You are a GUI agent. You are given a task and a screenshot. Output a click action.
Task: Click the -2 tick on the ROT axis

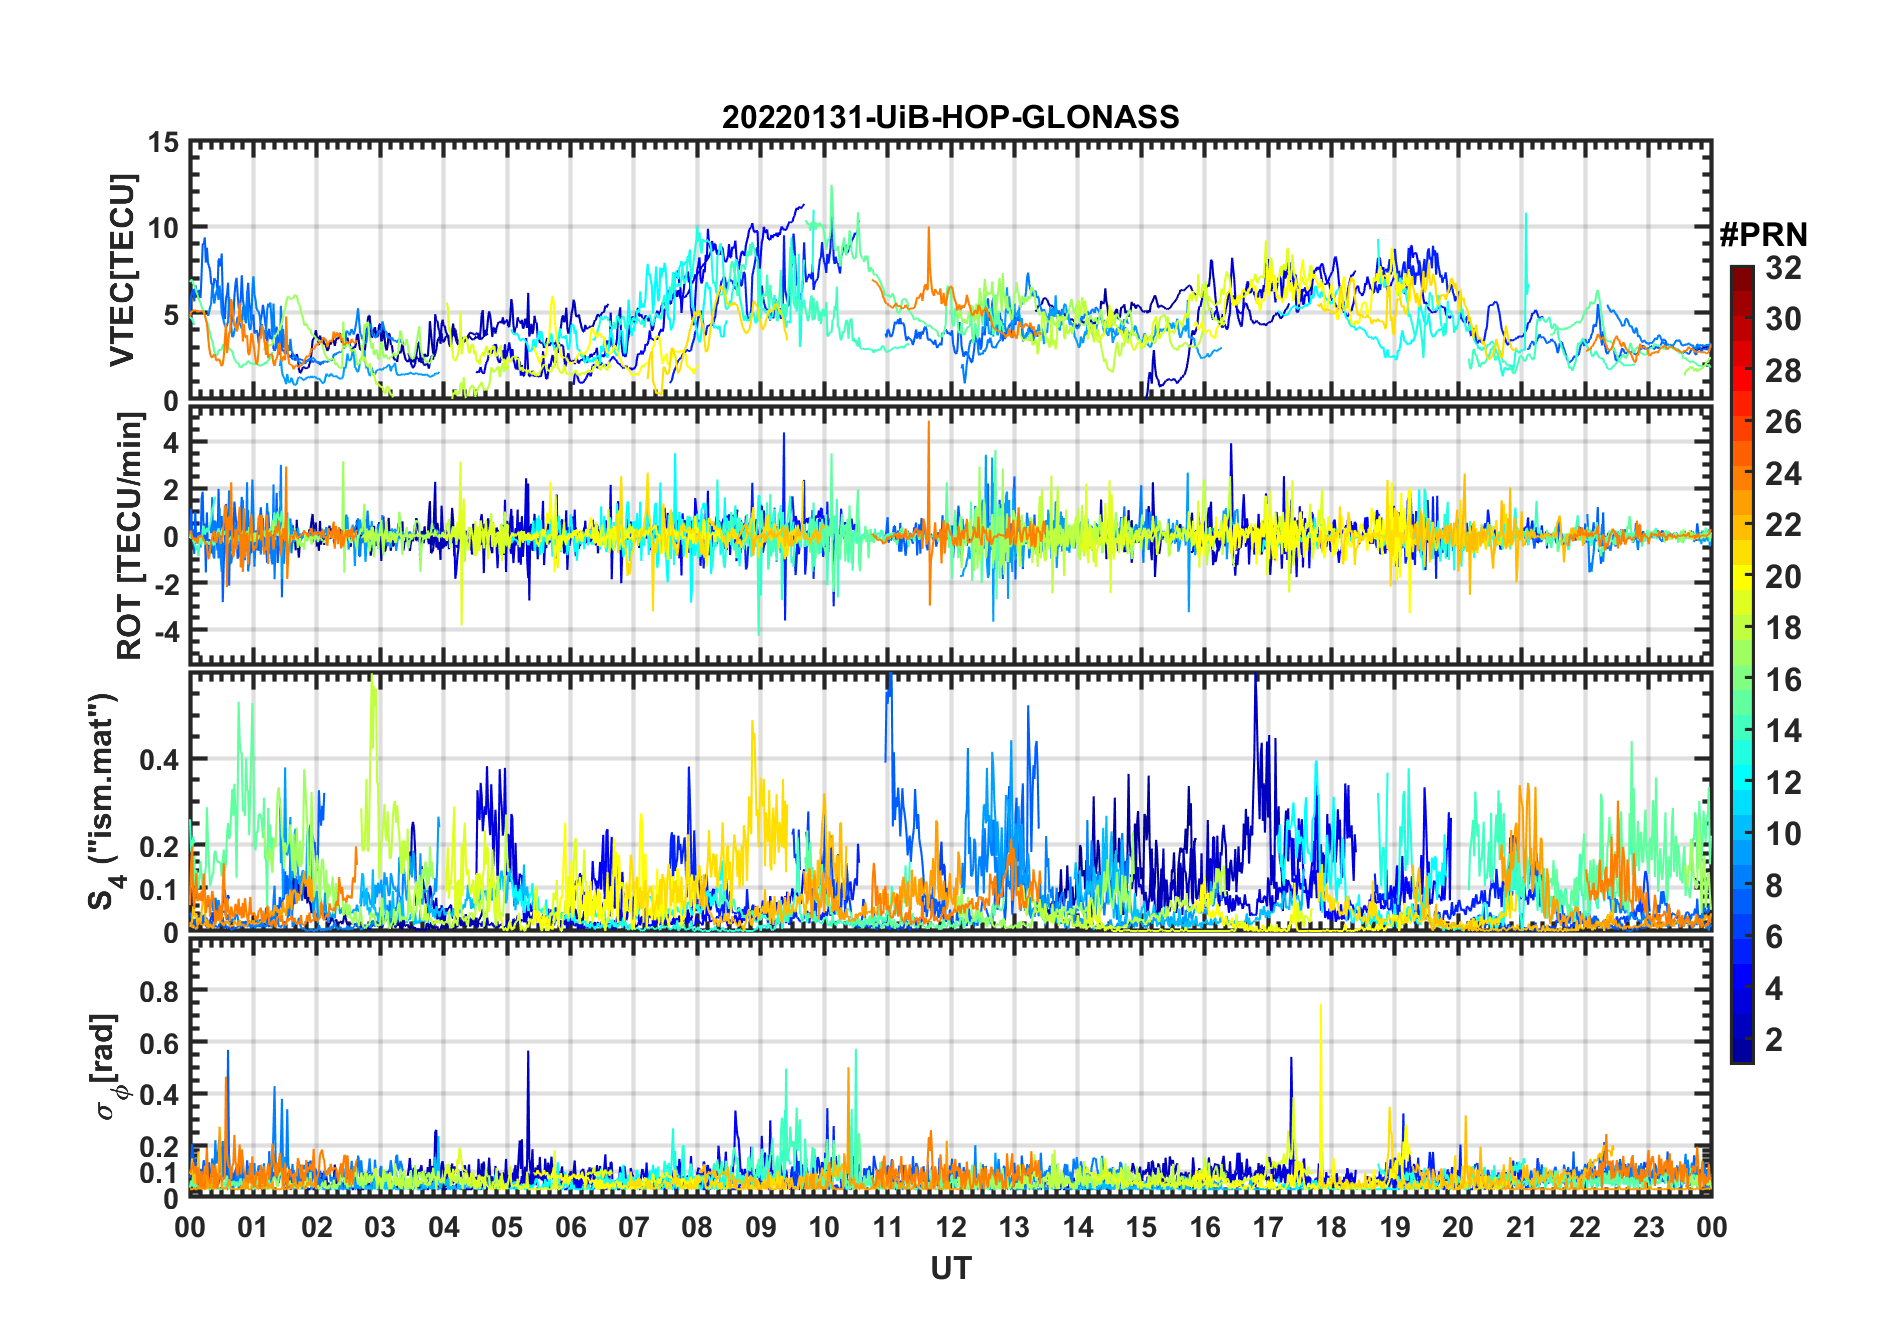tap(166, 584)
